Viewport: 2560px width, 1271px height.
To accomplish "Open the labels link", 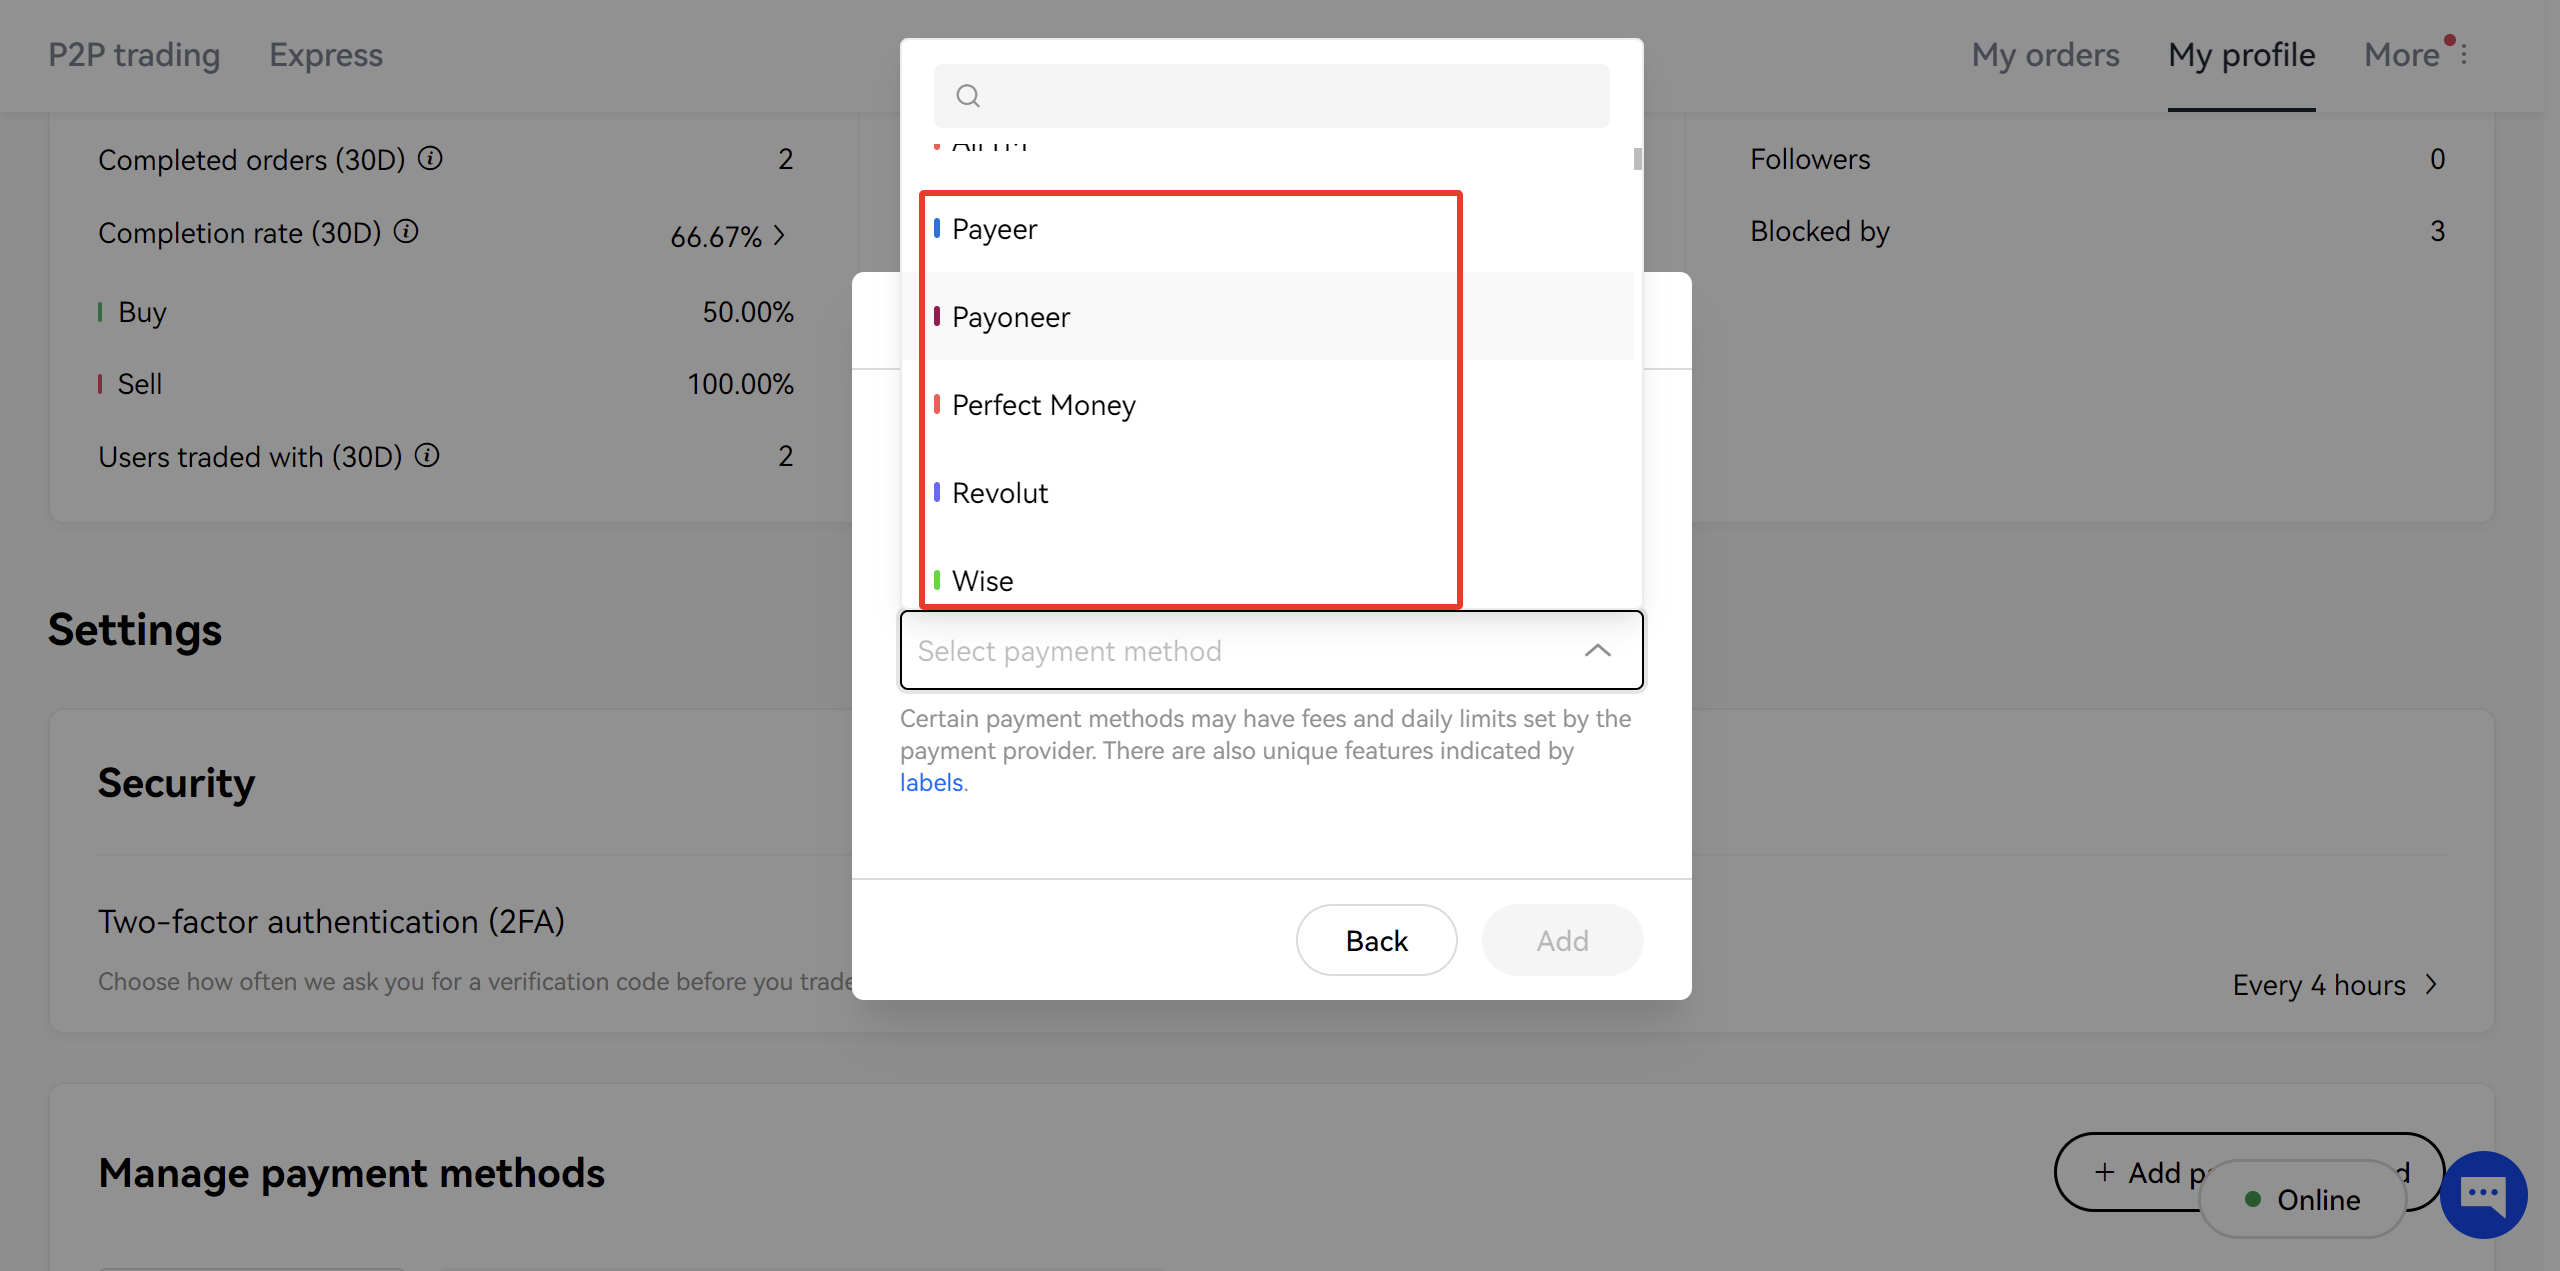I will click(931, 783).
